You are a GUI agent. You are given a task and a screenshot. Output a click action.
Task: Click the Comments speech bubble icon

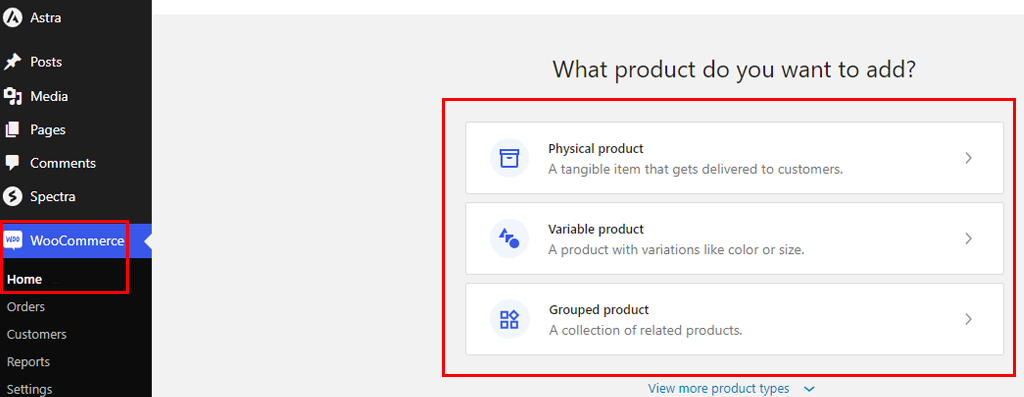[x=12, y=163]
